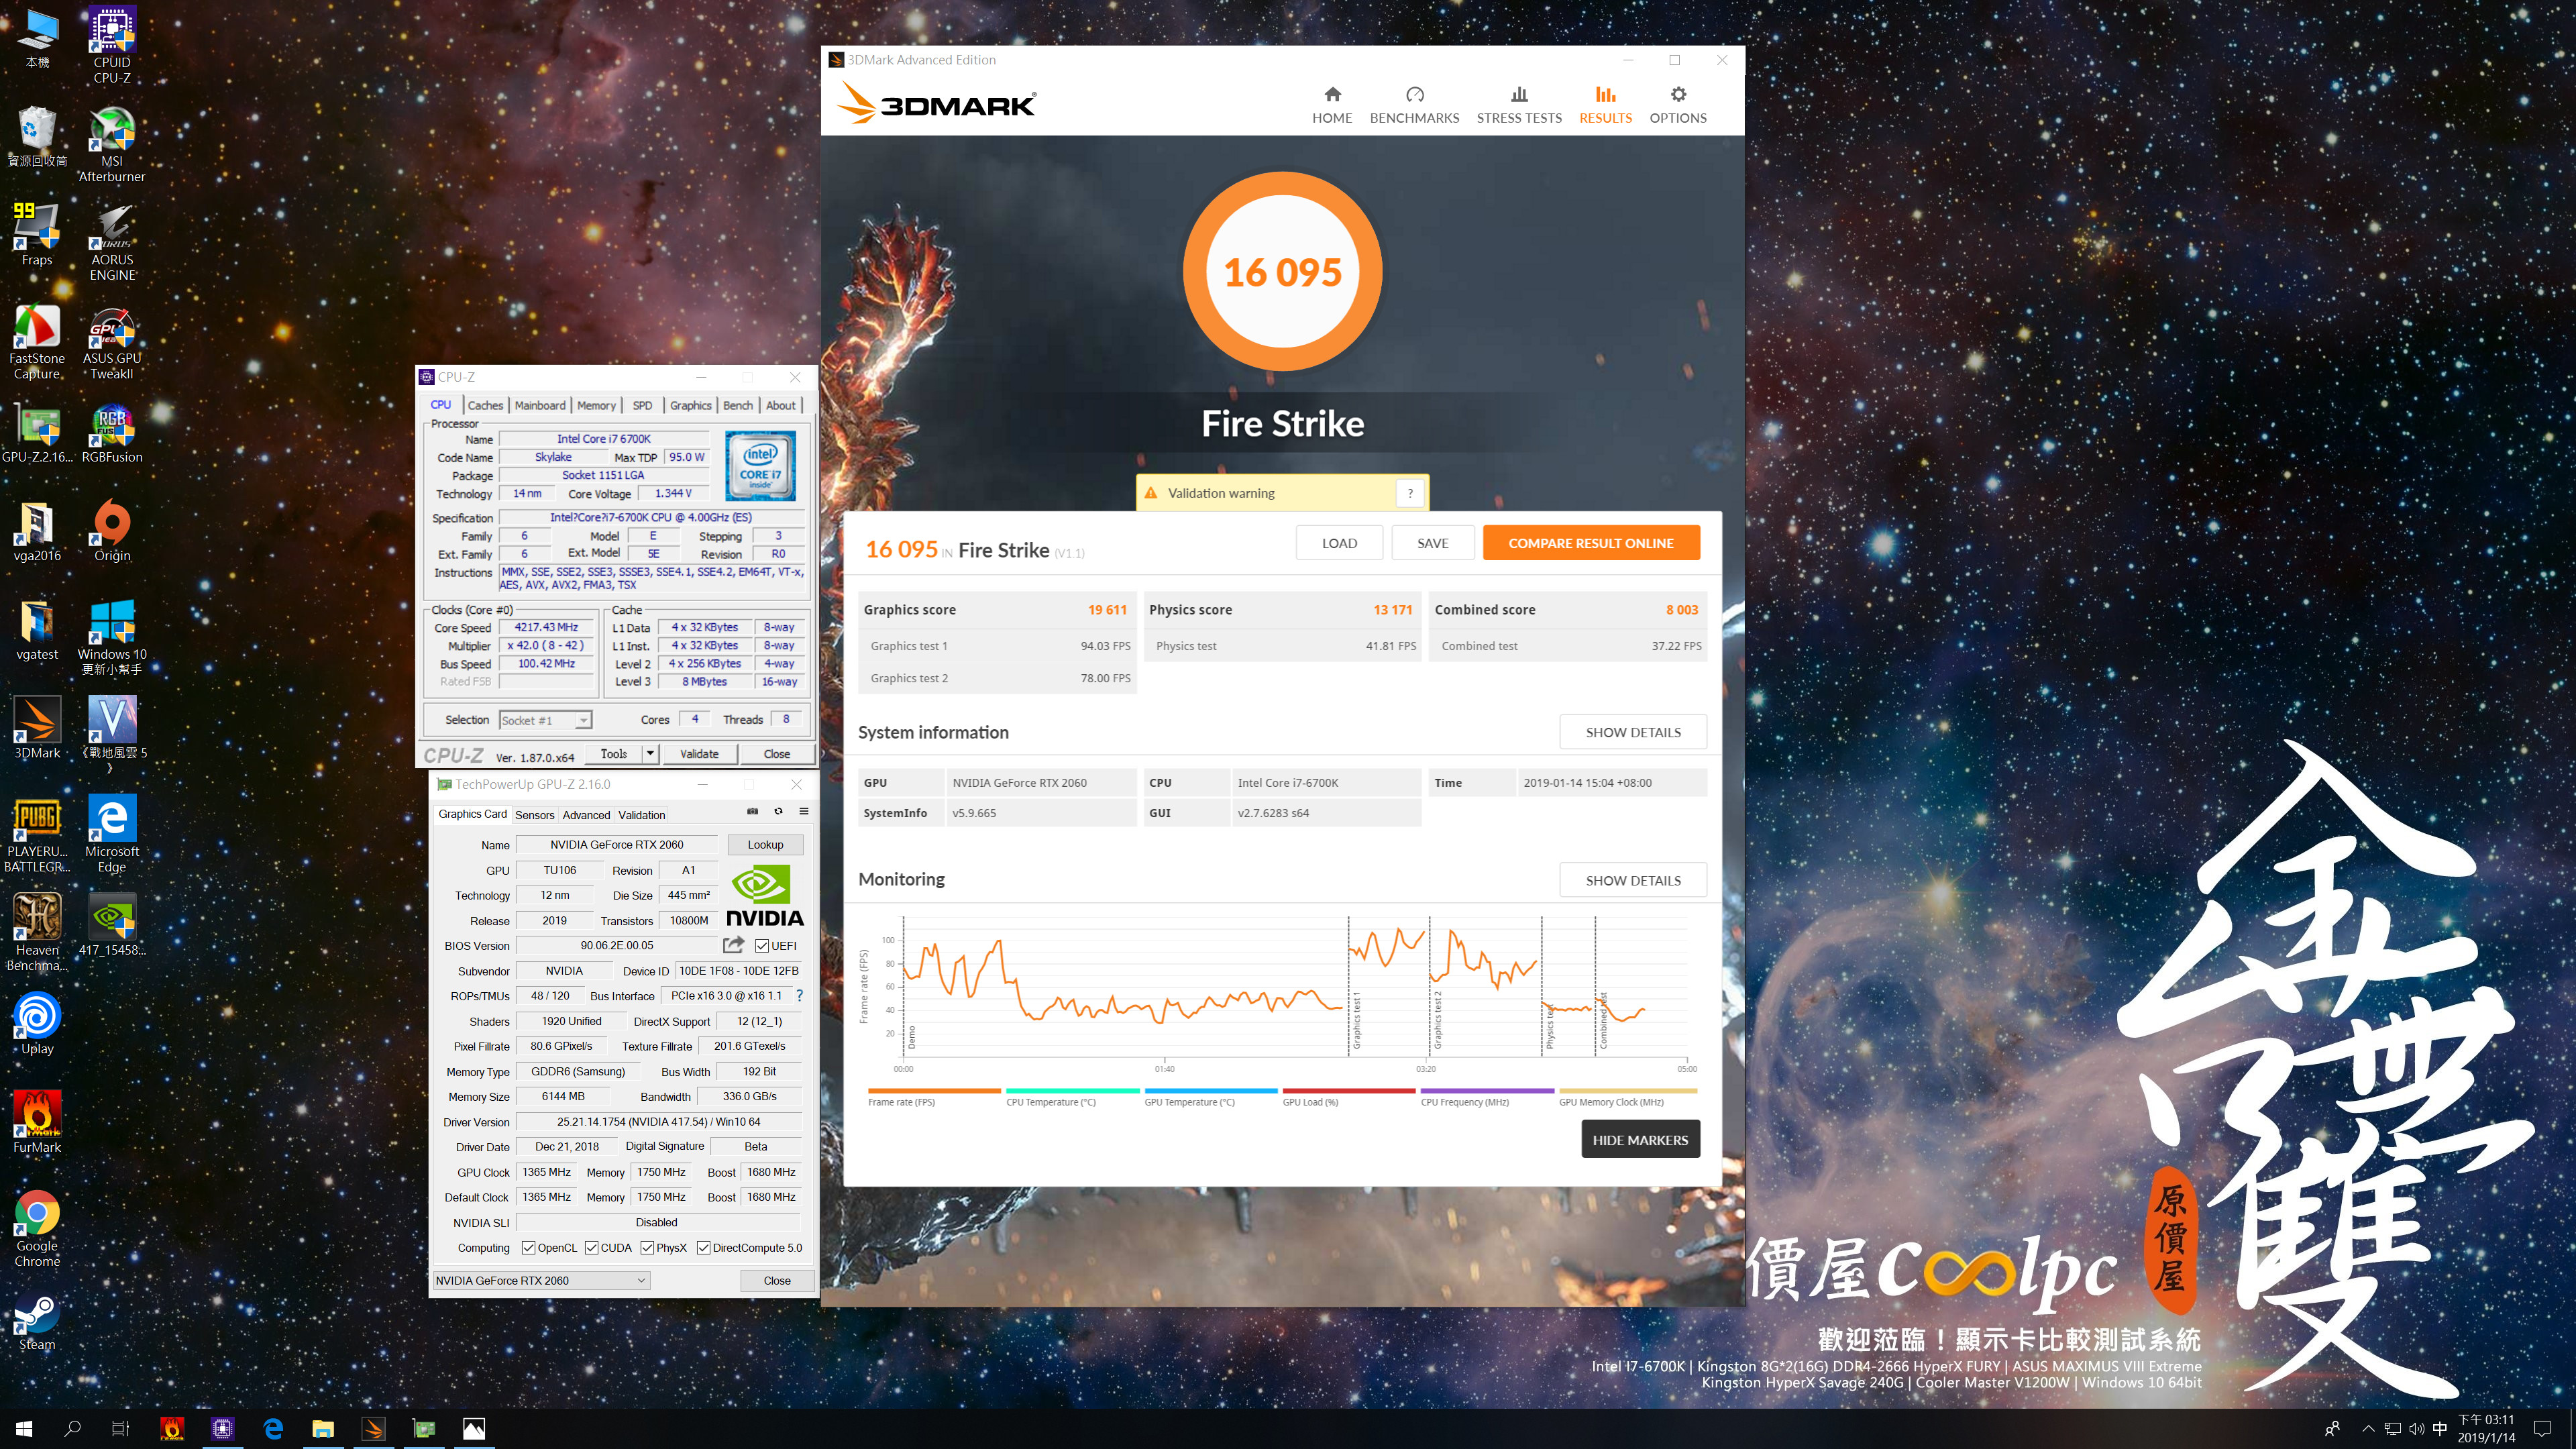Click the Lookup button in GPU-Z
2576x1449 pixels.
tap(765, 845)
